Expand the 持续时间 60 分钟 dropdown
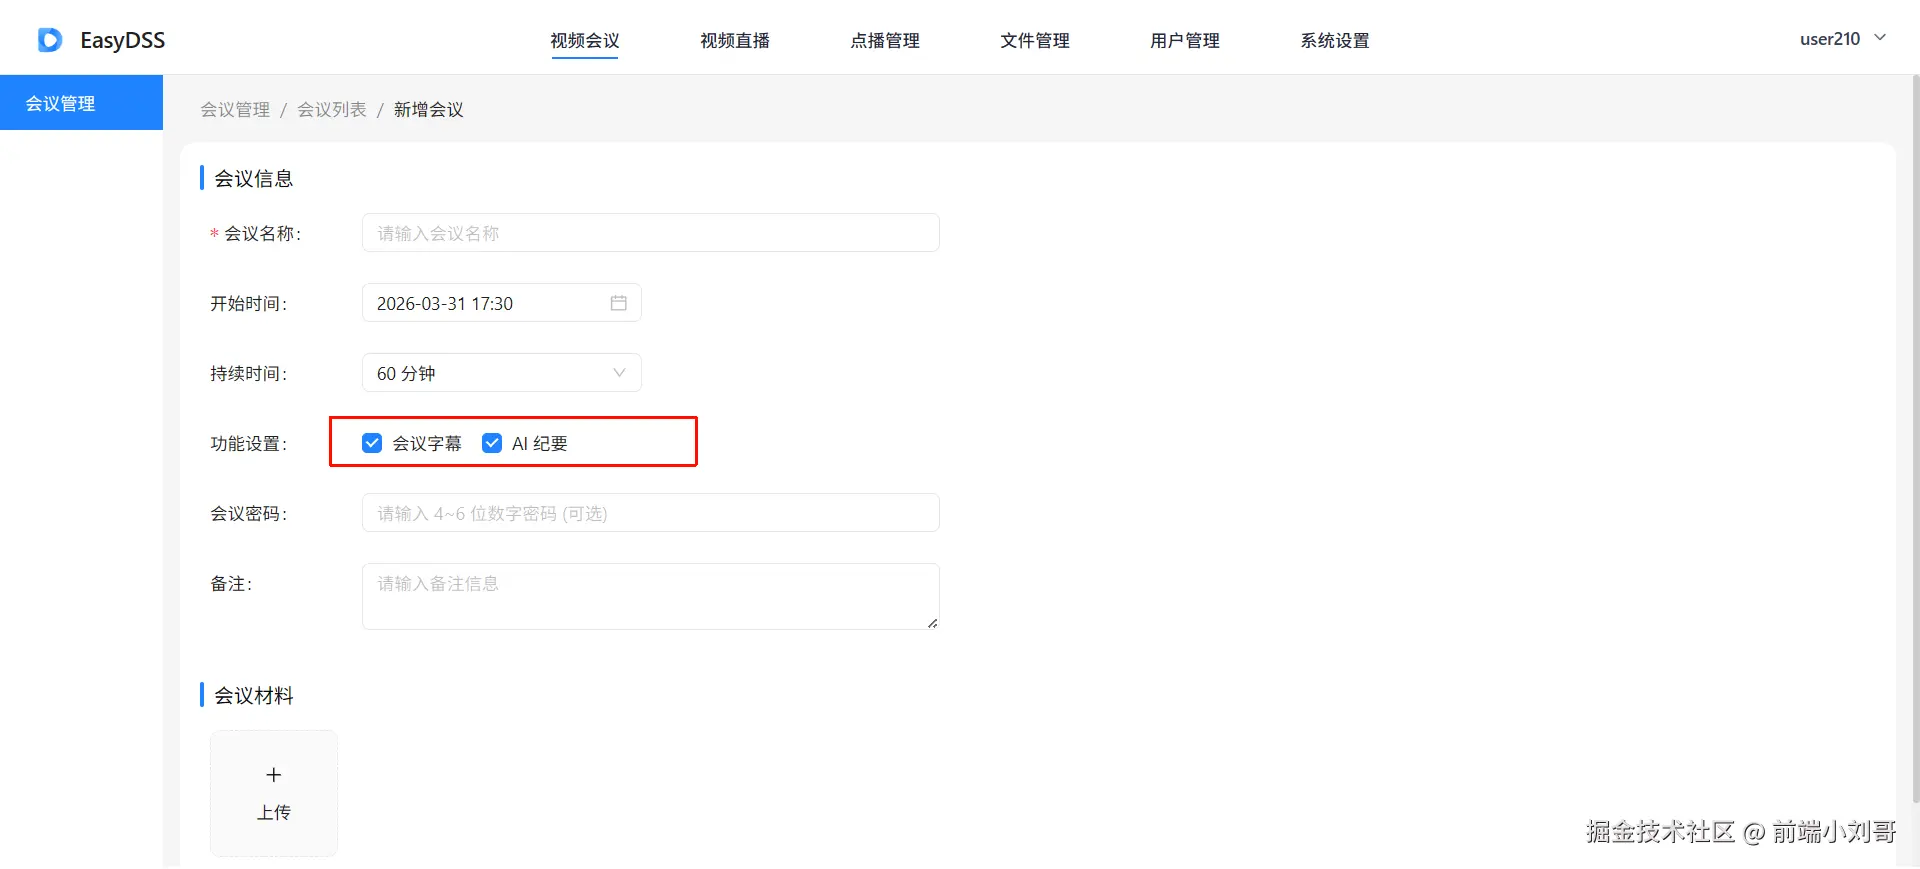The width and height of the screenshot is (1920, 869). [502, 373]
